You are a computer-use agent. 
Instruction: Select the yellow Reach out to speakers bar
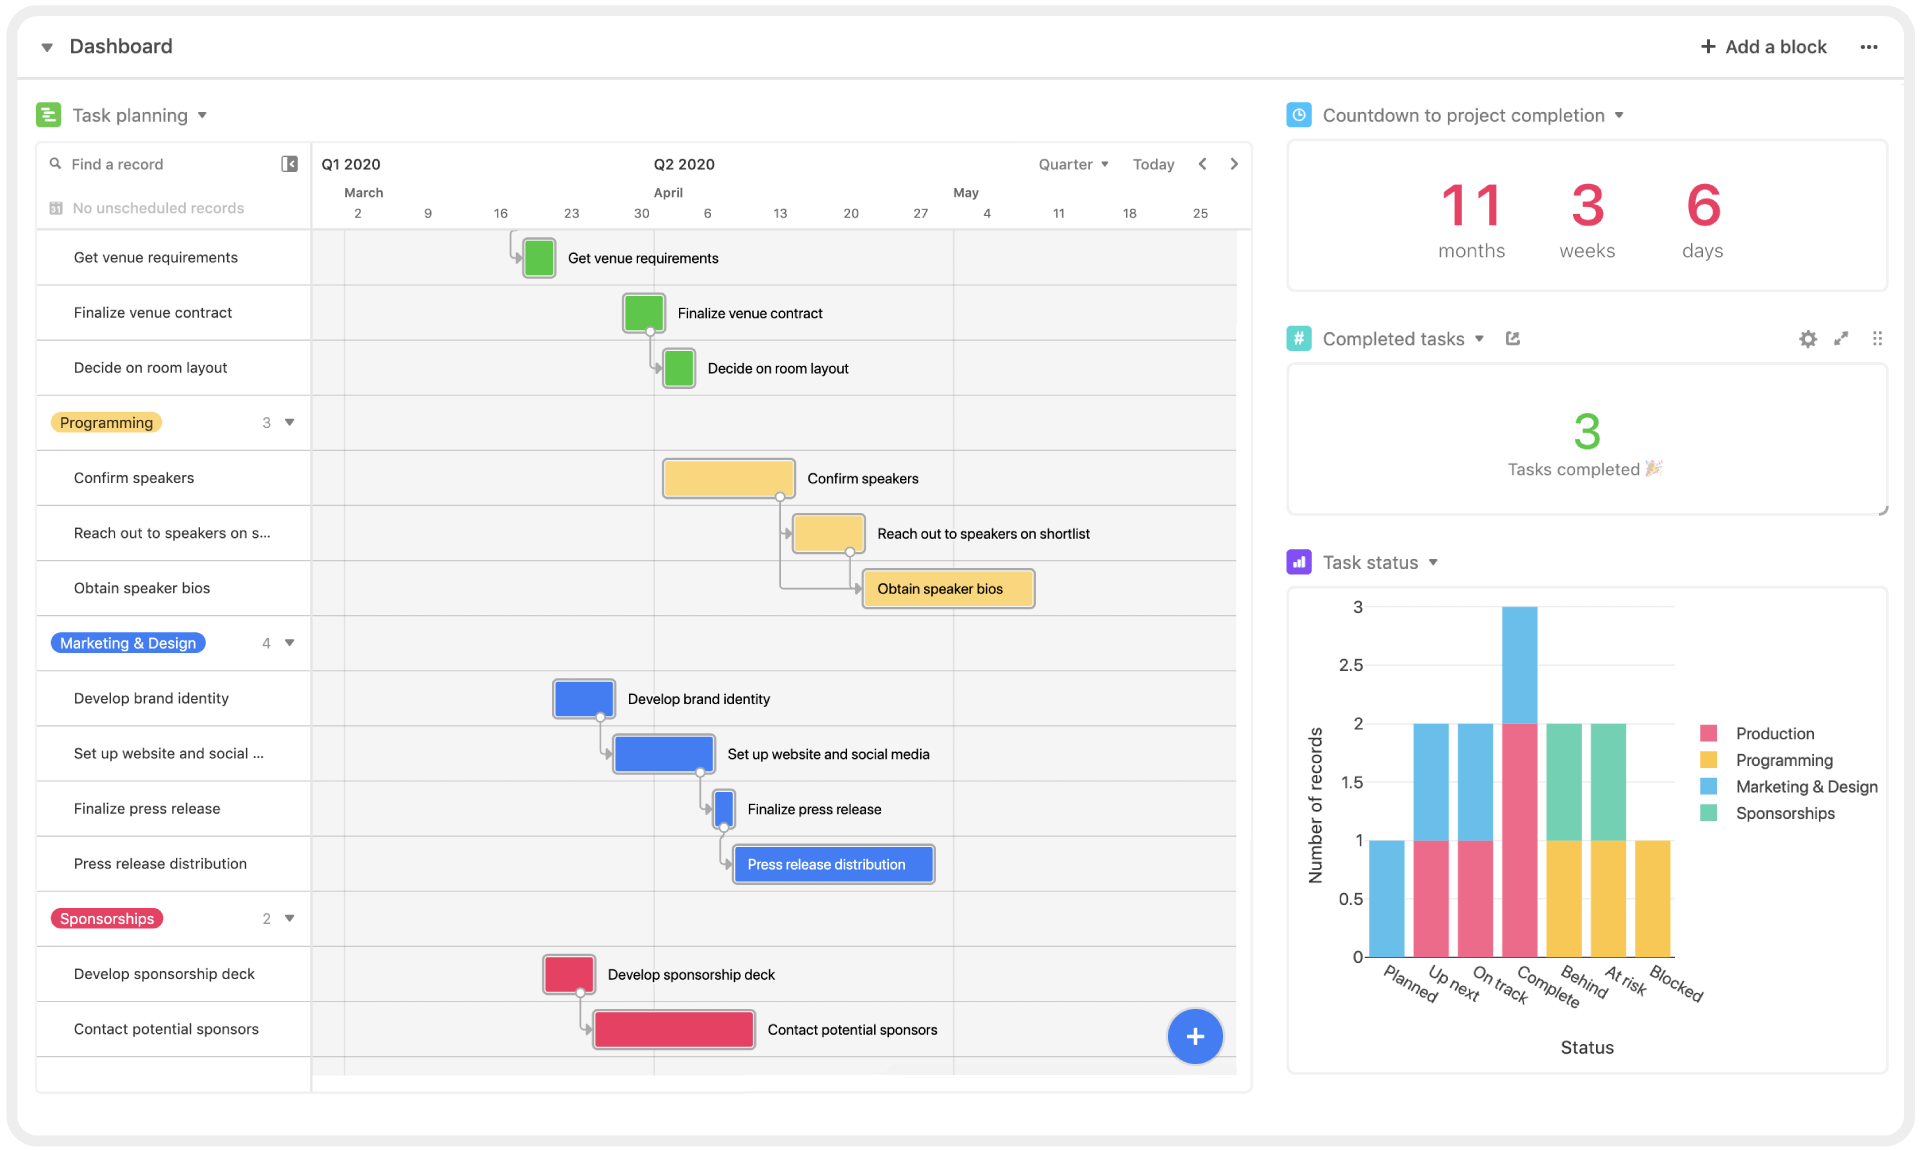point(828,533)
